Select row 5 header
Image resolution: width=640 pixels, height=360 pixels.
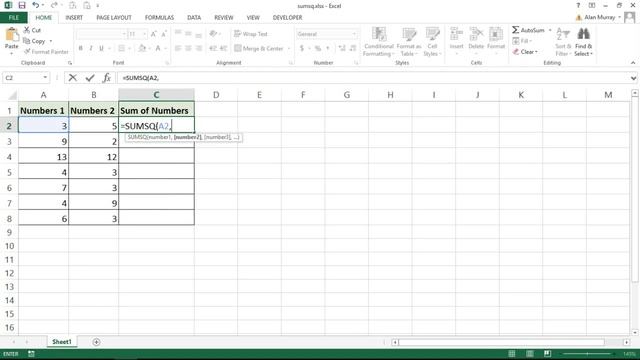[9, 172]
